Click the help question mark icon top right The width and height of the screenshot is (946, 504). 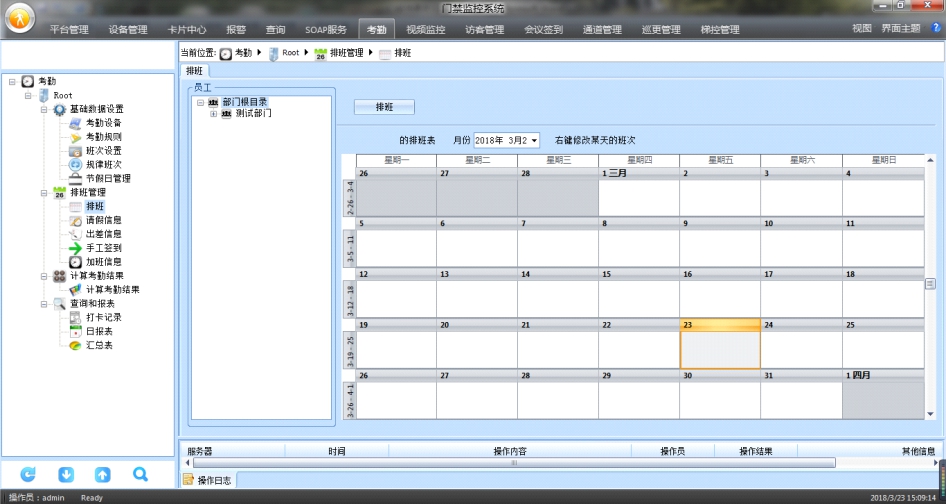[x=937, y=27]
